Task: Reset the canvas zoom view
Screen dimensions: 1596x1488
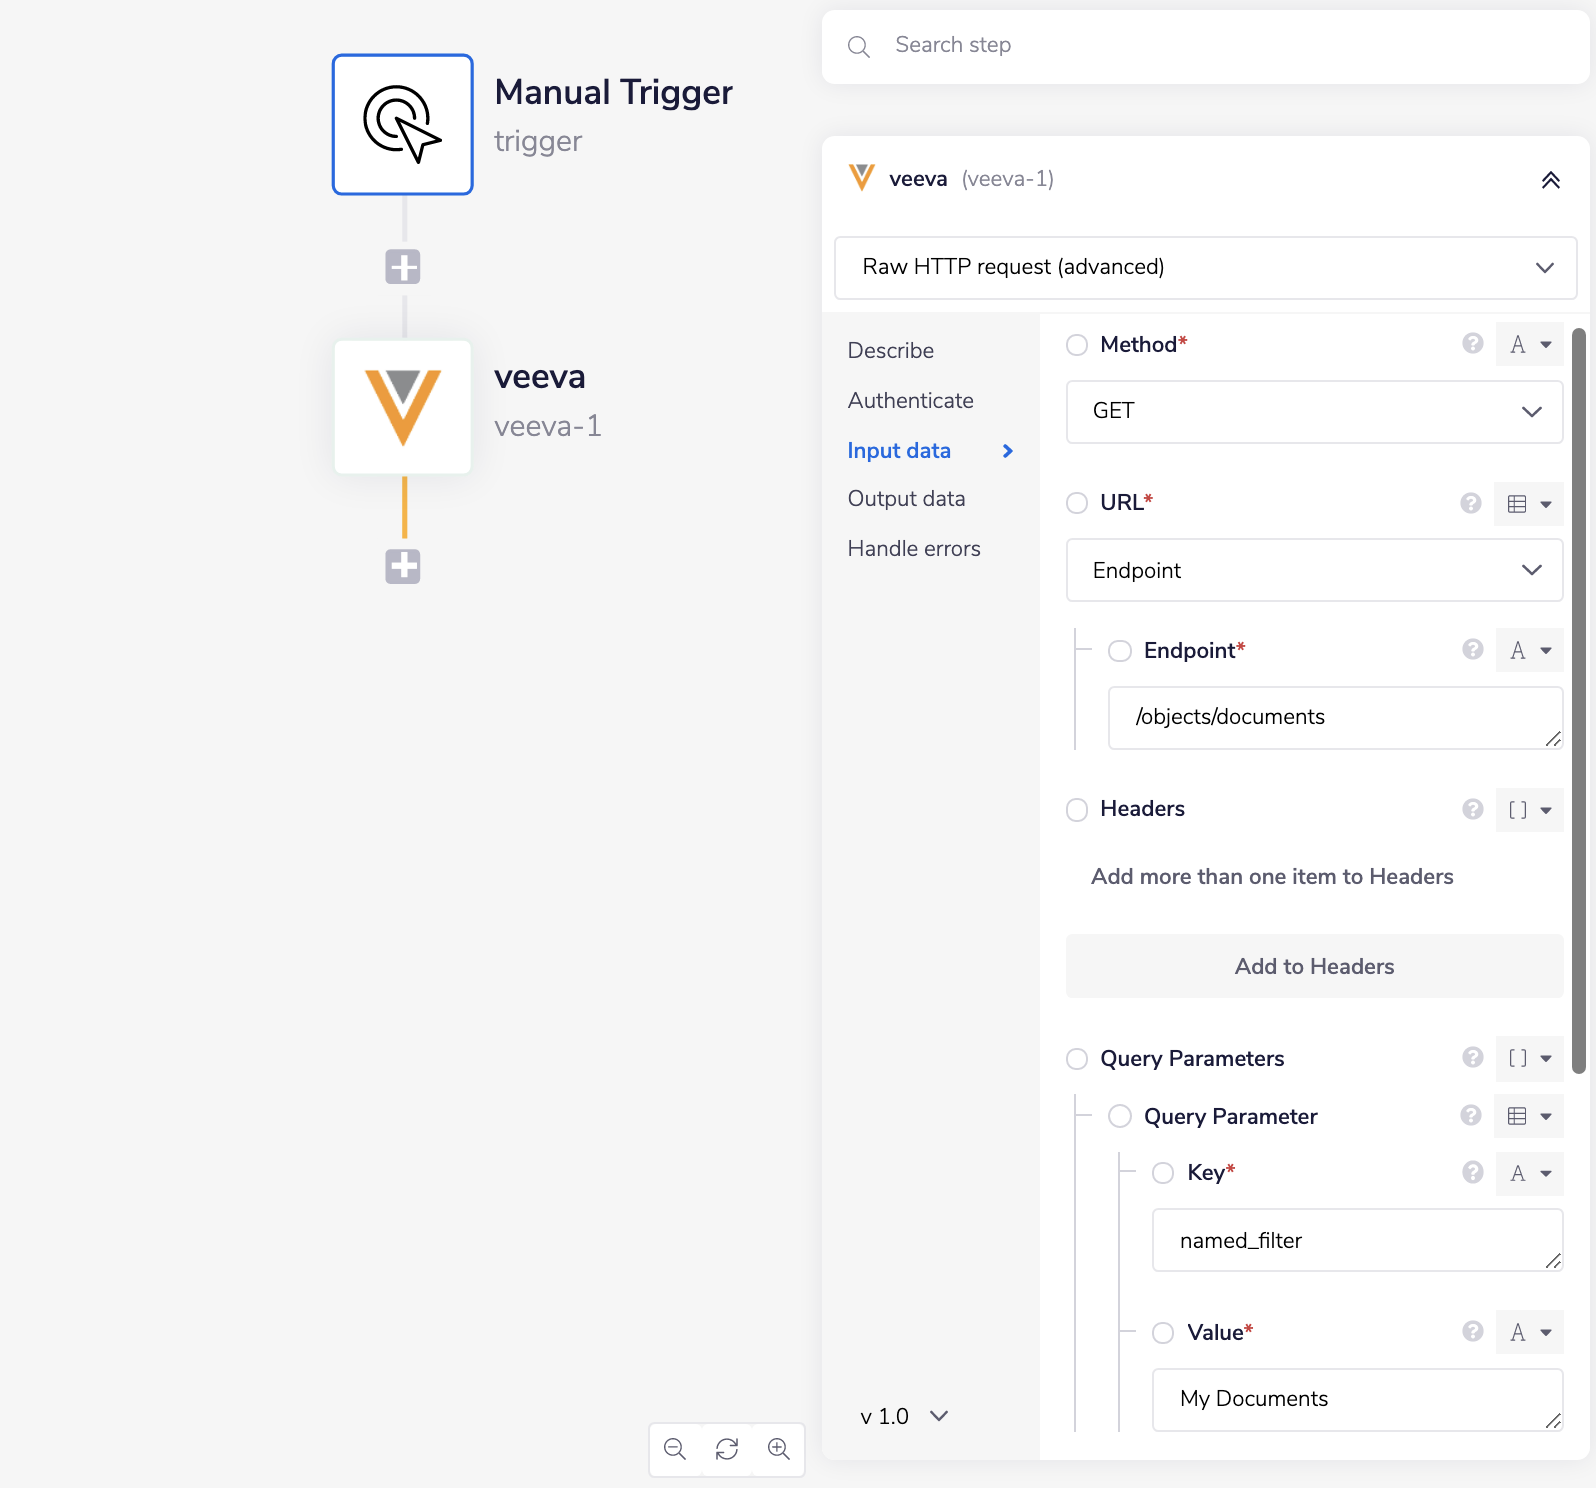Action: 727,1449
